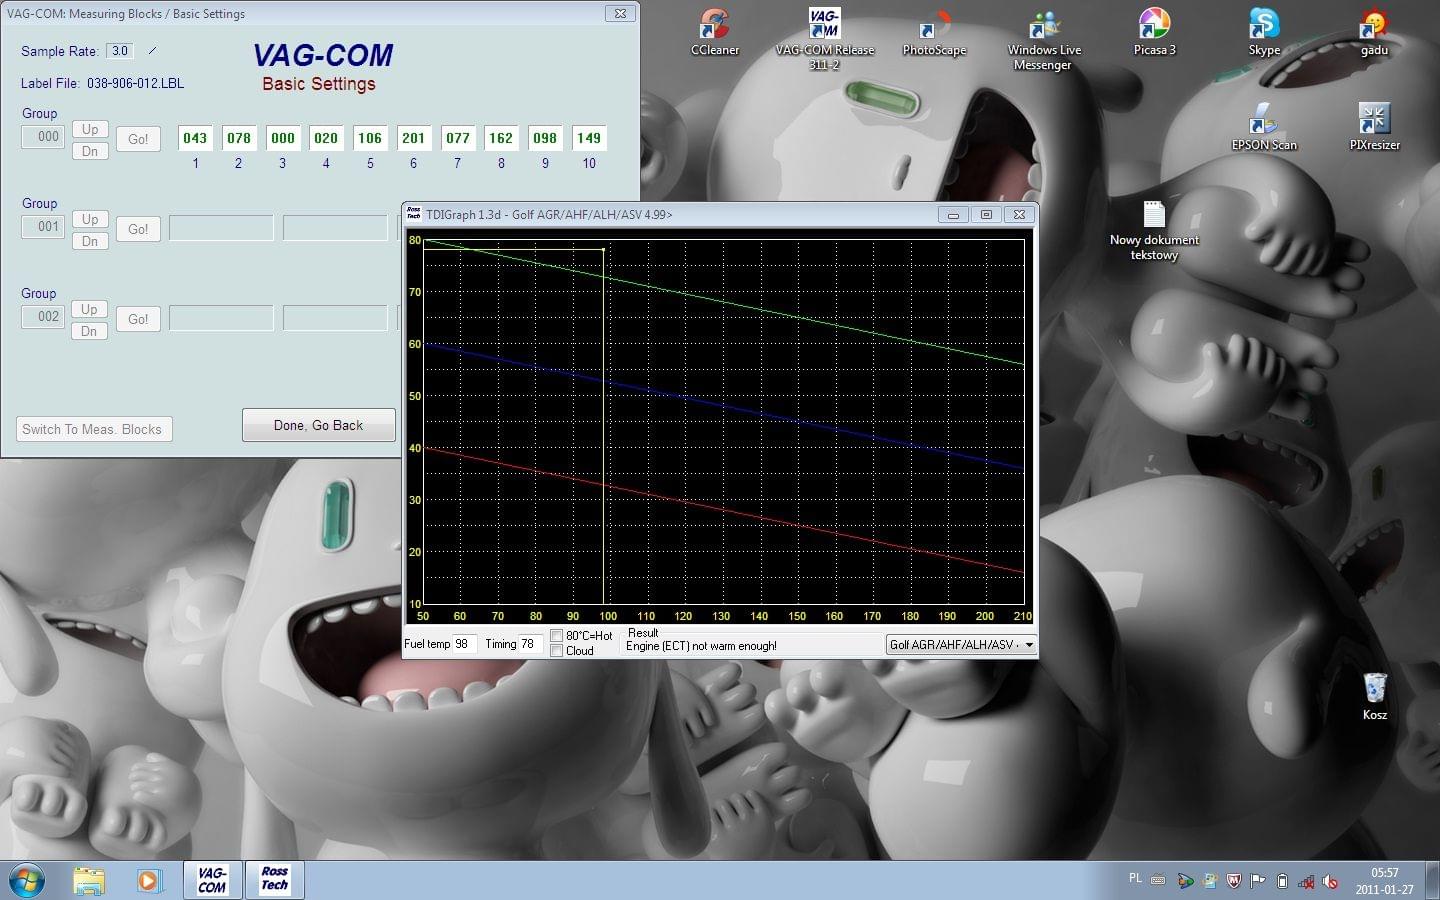Open VAG-COM Release 311-2 shortcut
The width and height of the screenshot is (1440, 900).
[825, 38]
